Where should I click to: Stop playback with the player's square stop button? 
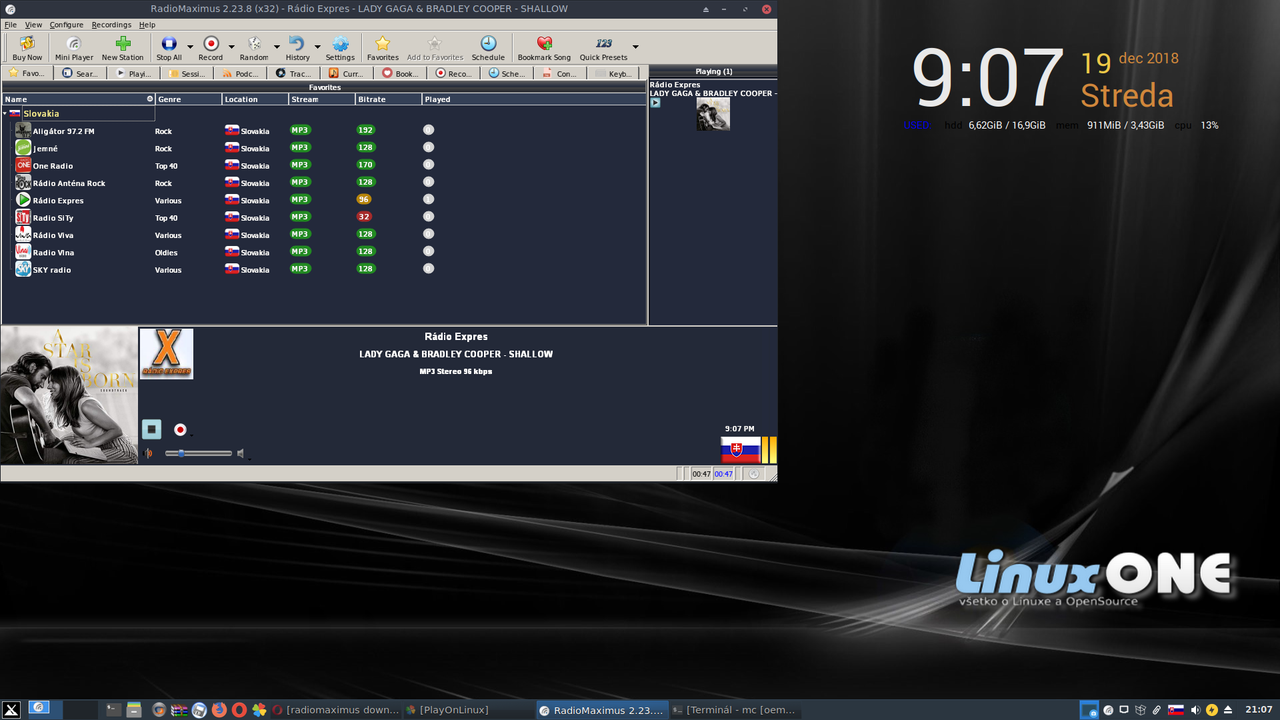pos(151,429)
